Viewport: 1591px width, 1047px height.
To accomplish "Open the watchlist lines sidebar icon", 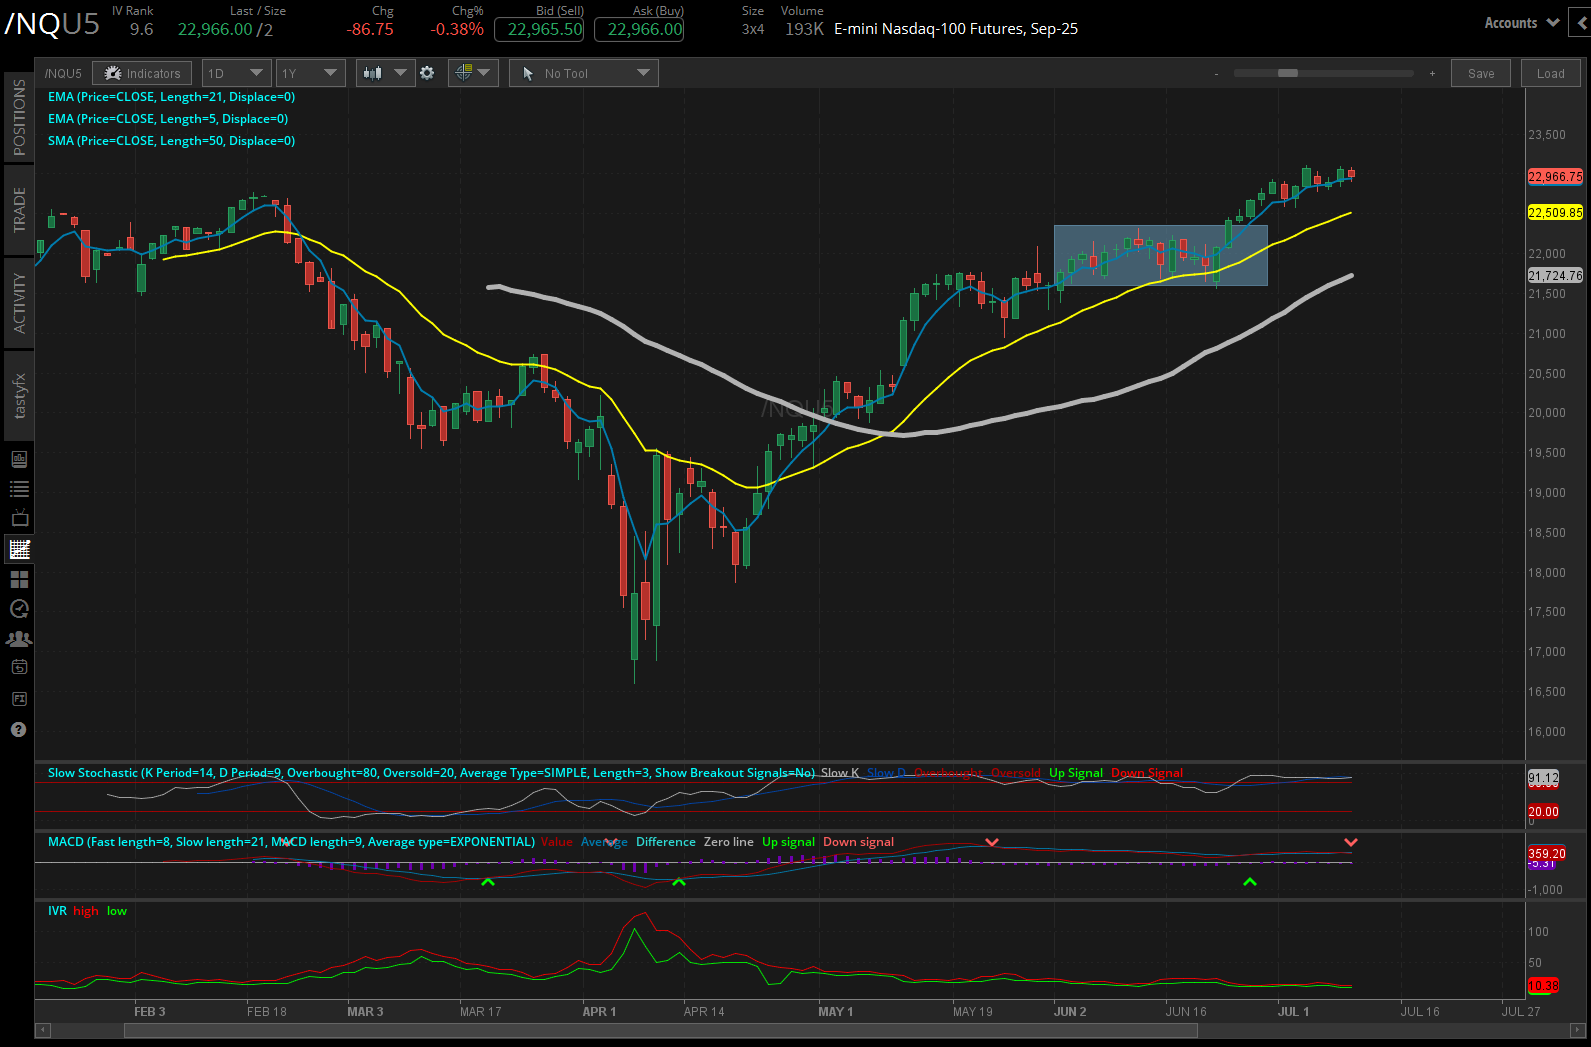I will (x=19, y=489).
